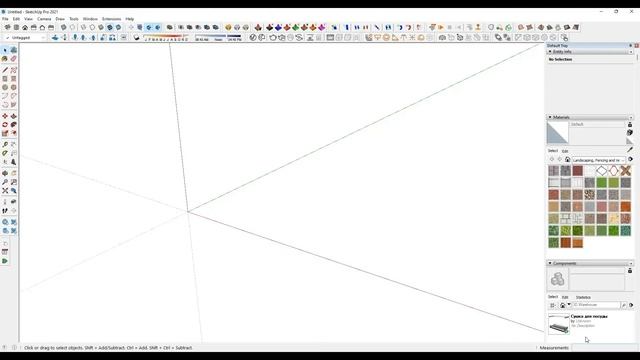Open the Draw menu

click(x=60, y=19)
